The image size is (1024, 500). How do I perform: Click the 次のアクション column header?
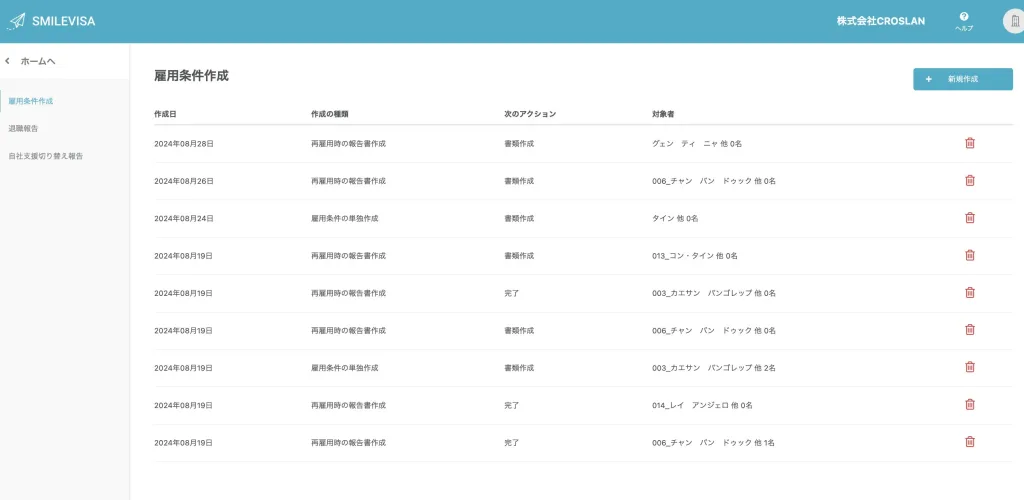coord(530,114)
